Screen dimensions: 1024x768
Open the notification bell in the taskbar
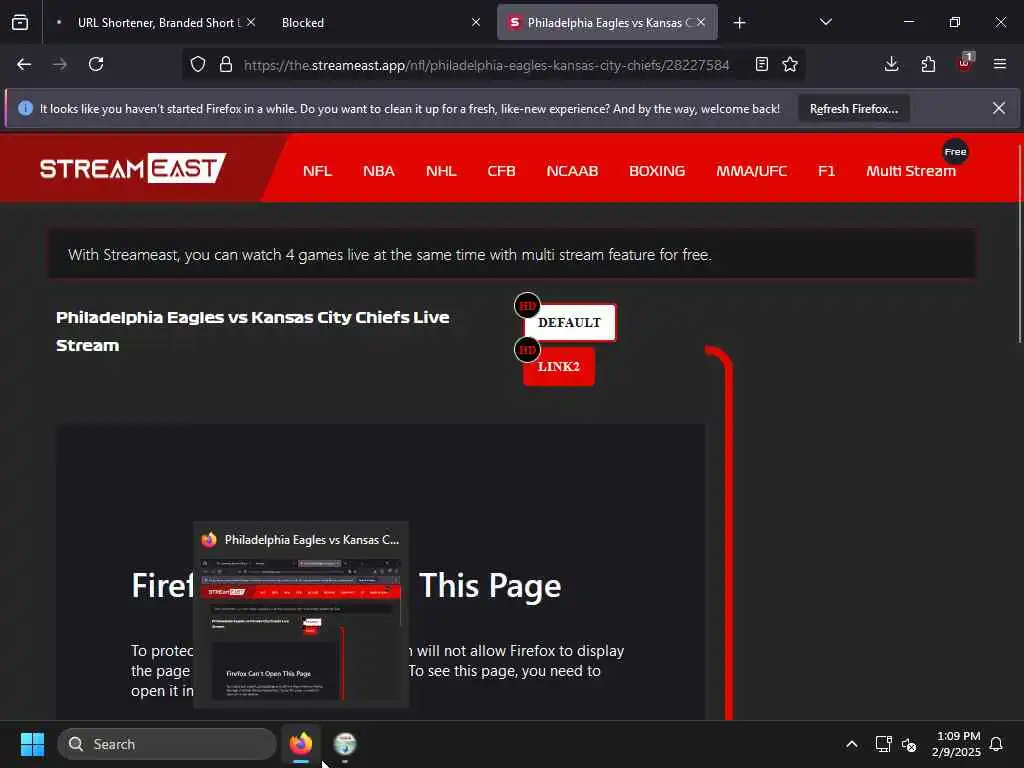pos(997,744)
